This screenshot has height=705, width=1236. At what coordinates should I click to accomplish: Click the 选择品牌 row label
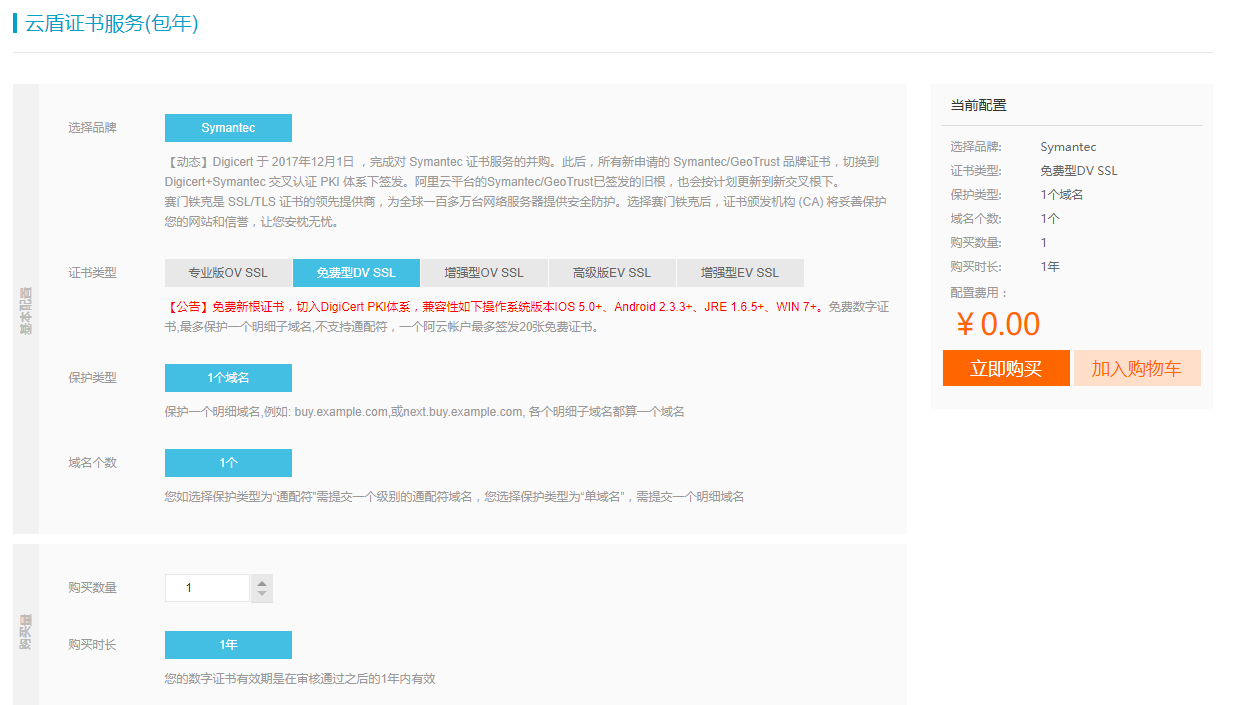click(x=92, y=128)
